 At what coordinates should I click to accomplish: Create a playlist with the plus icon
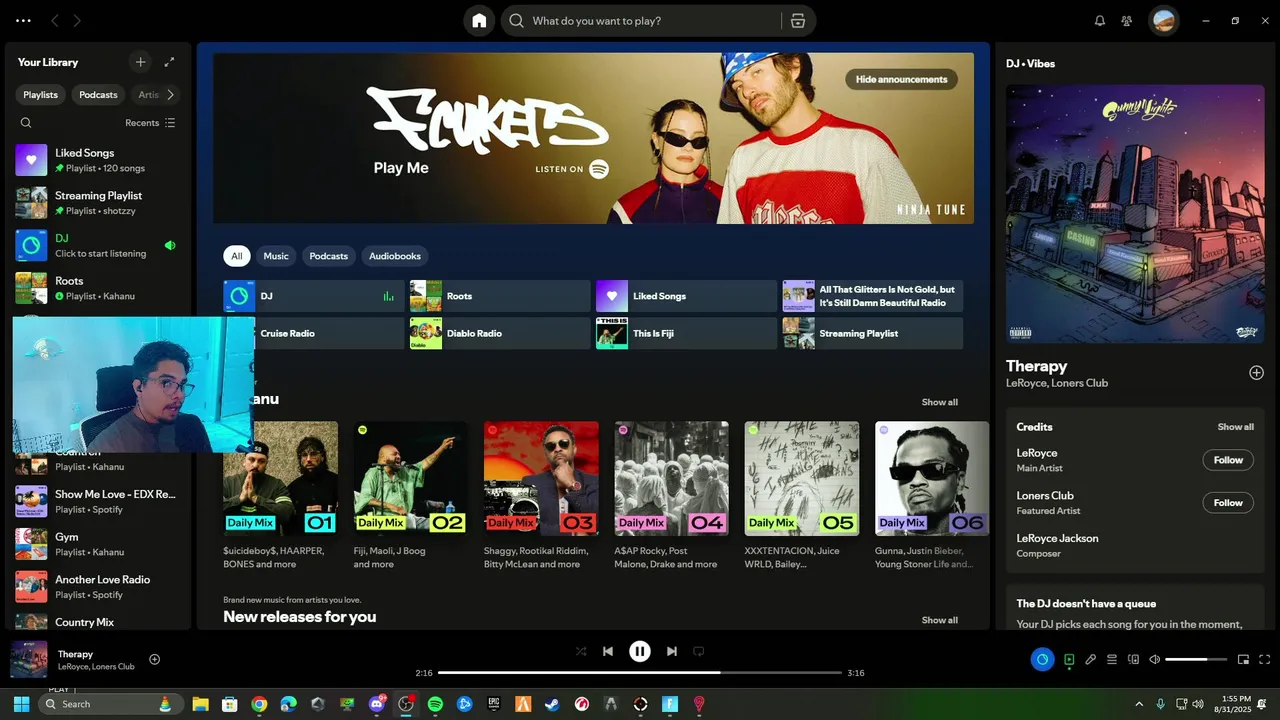click(x=140, y=62)
